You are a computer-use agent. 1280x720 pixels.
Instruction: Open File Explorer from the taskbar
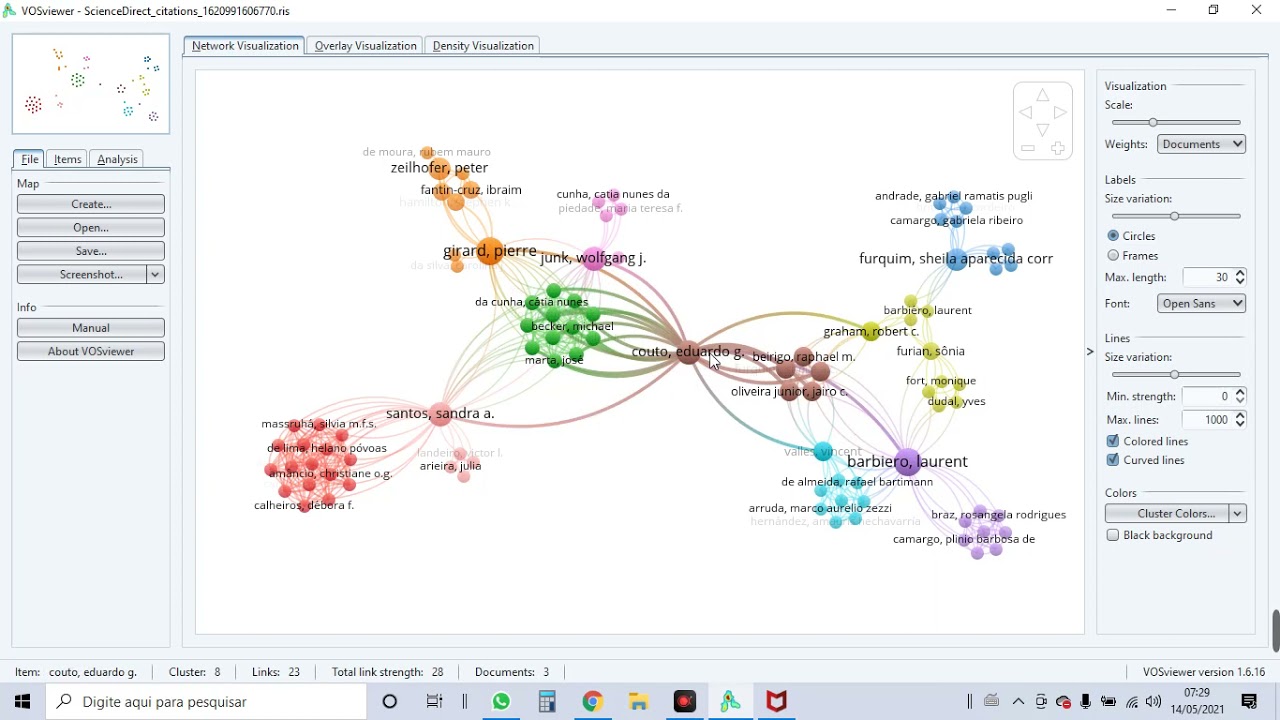click(639, 702)
